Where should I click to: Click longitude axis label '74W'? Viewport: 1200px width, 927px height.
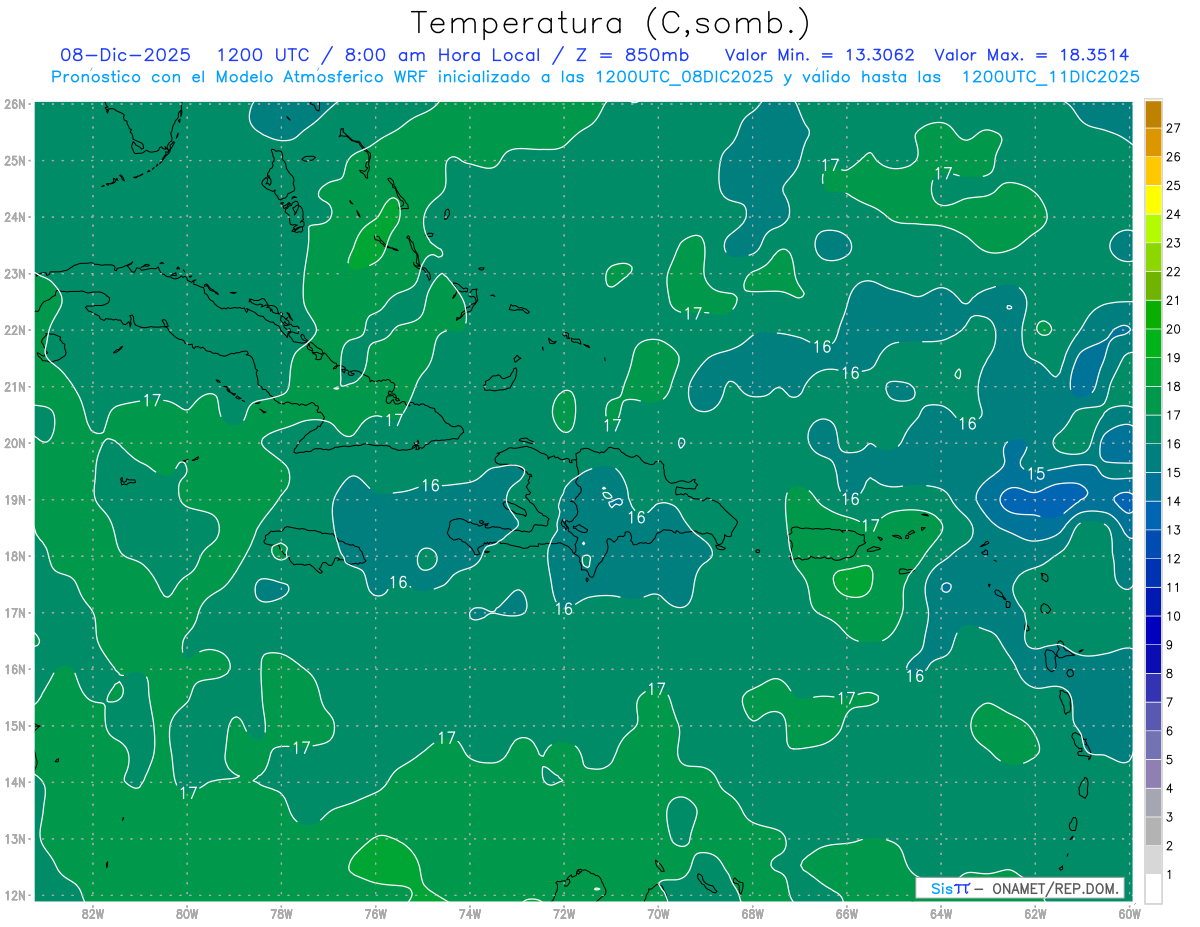coord(470,912)
